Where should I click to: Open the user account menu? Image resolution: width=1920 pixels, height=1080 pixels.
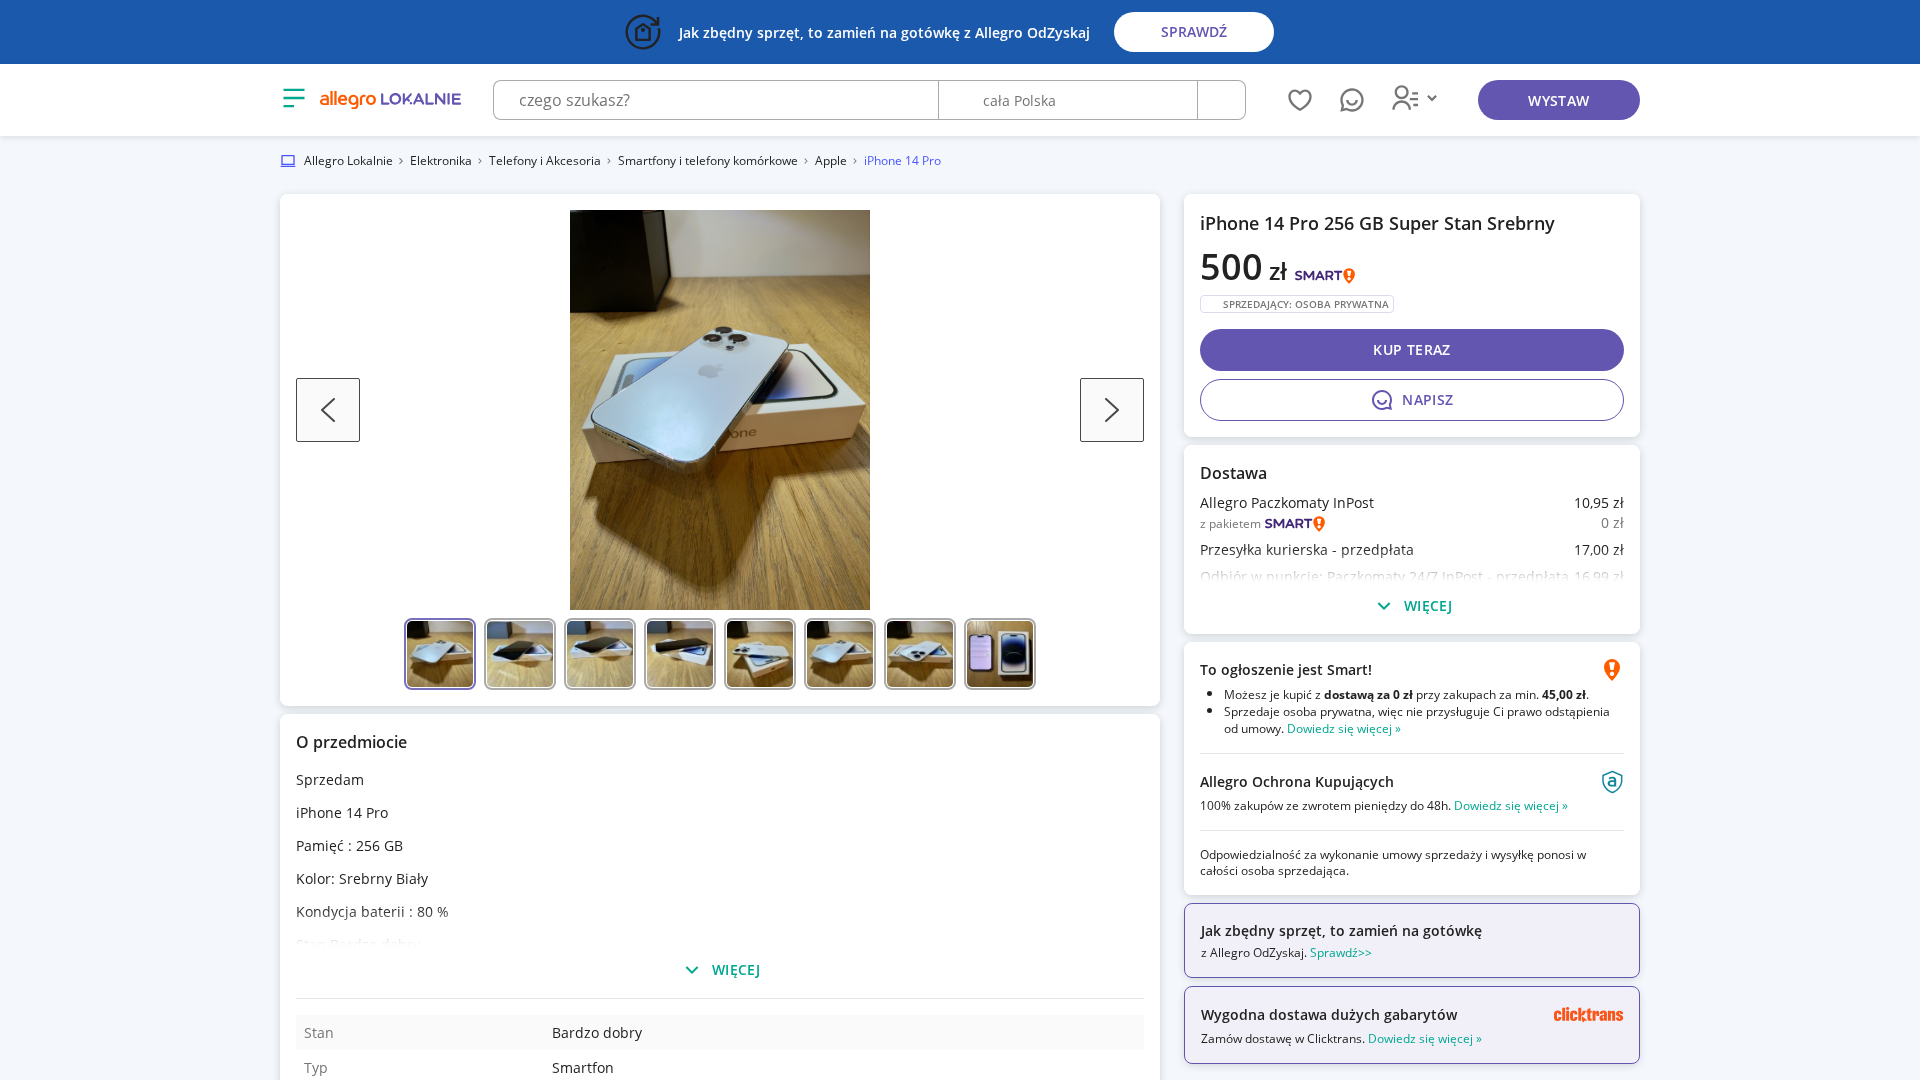coord(1414,98)
